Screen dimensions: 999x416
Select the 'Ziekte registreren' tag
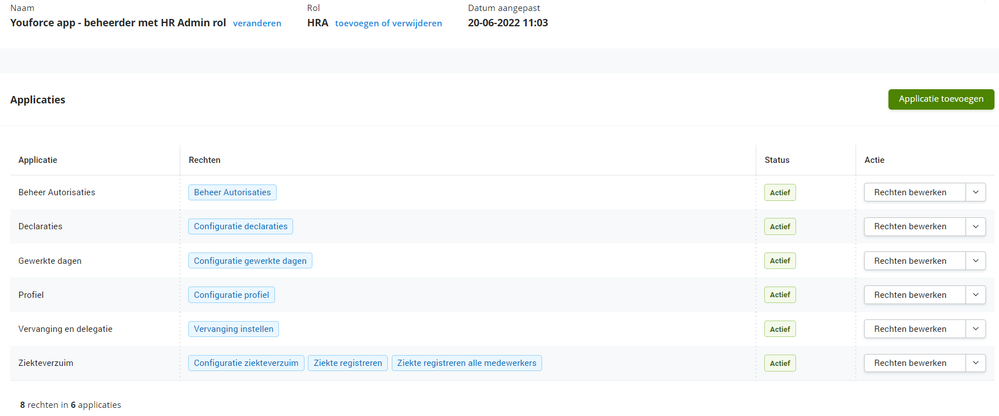[348, 363]
